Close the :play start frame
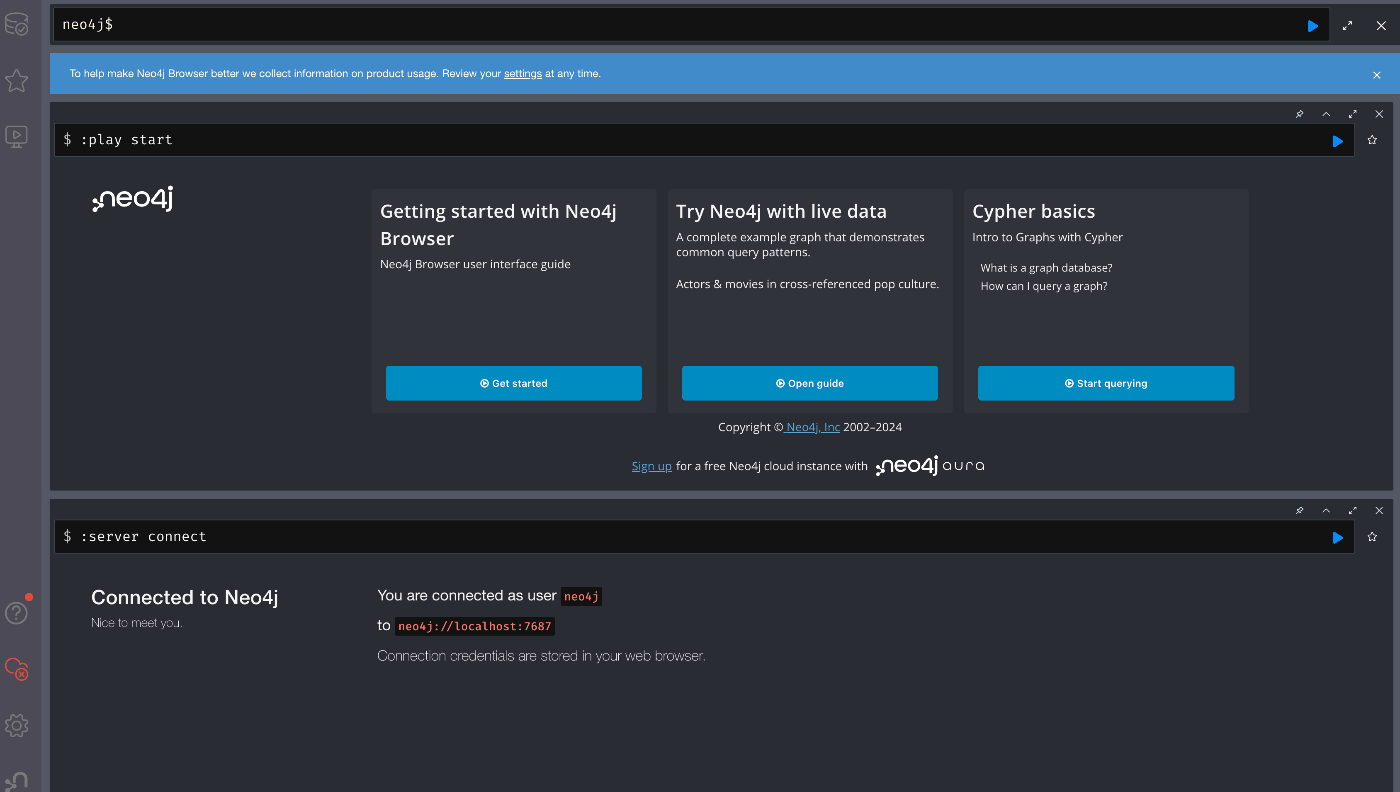This screenshot has height=792, width=1400. (x=1379, y=114)
